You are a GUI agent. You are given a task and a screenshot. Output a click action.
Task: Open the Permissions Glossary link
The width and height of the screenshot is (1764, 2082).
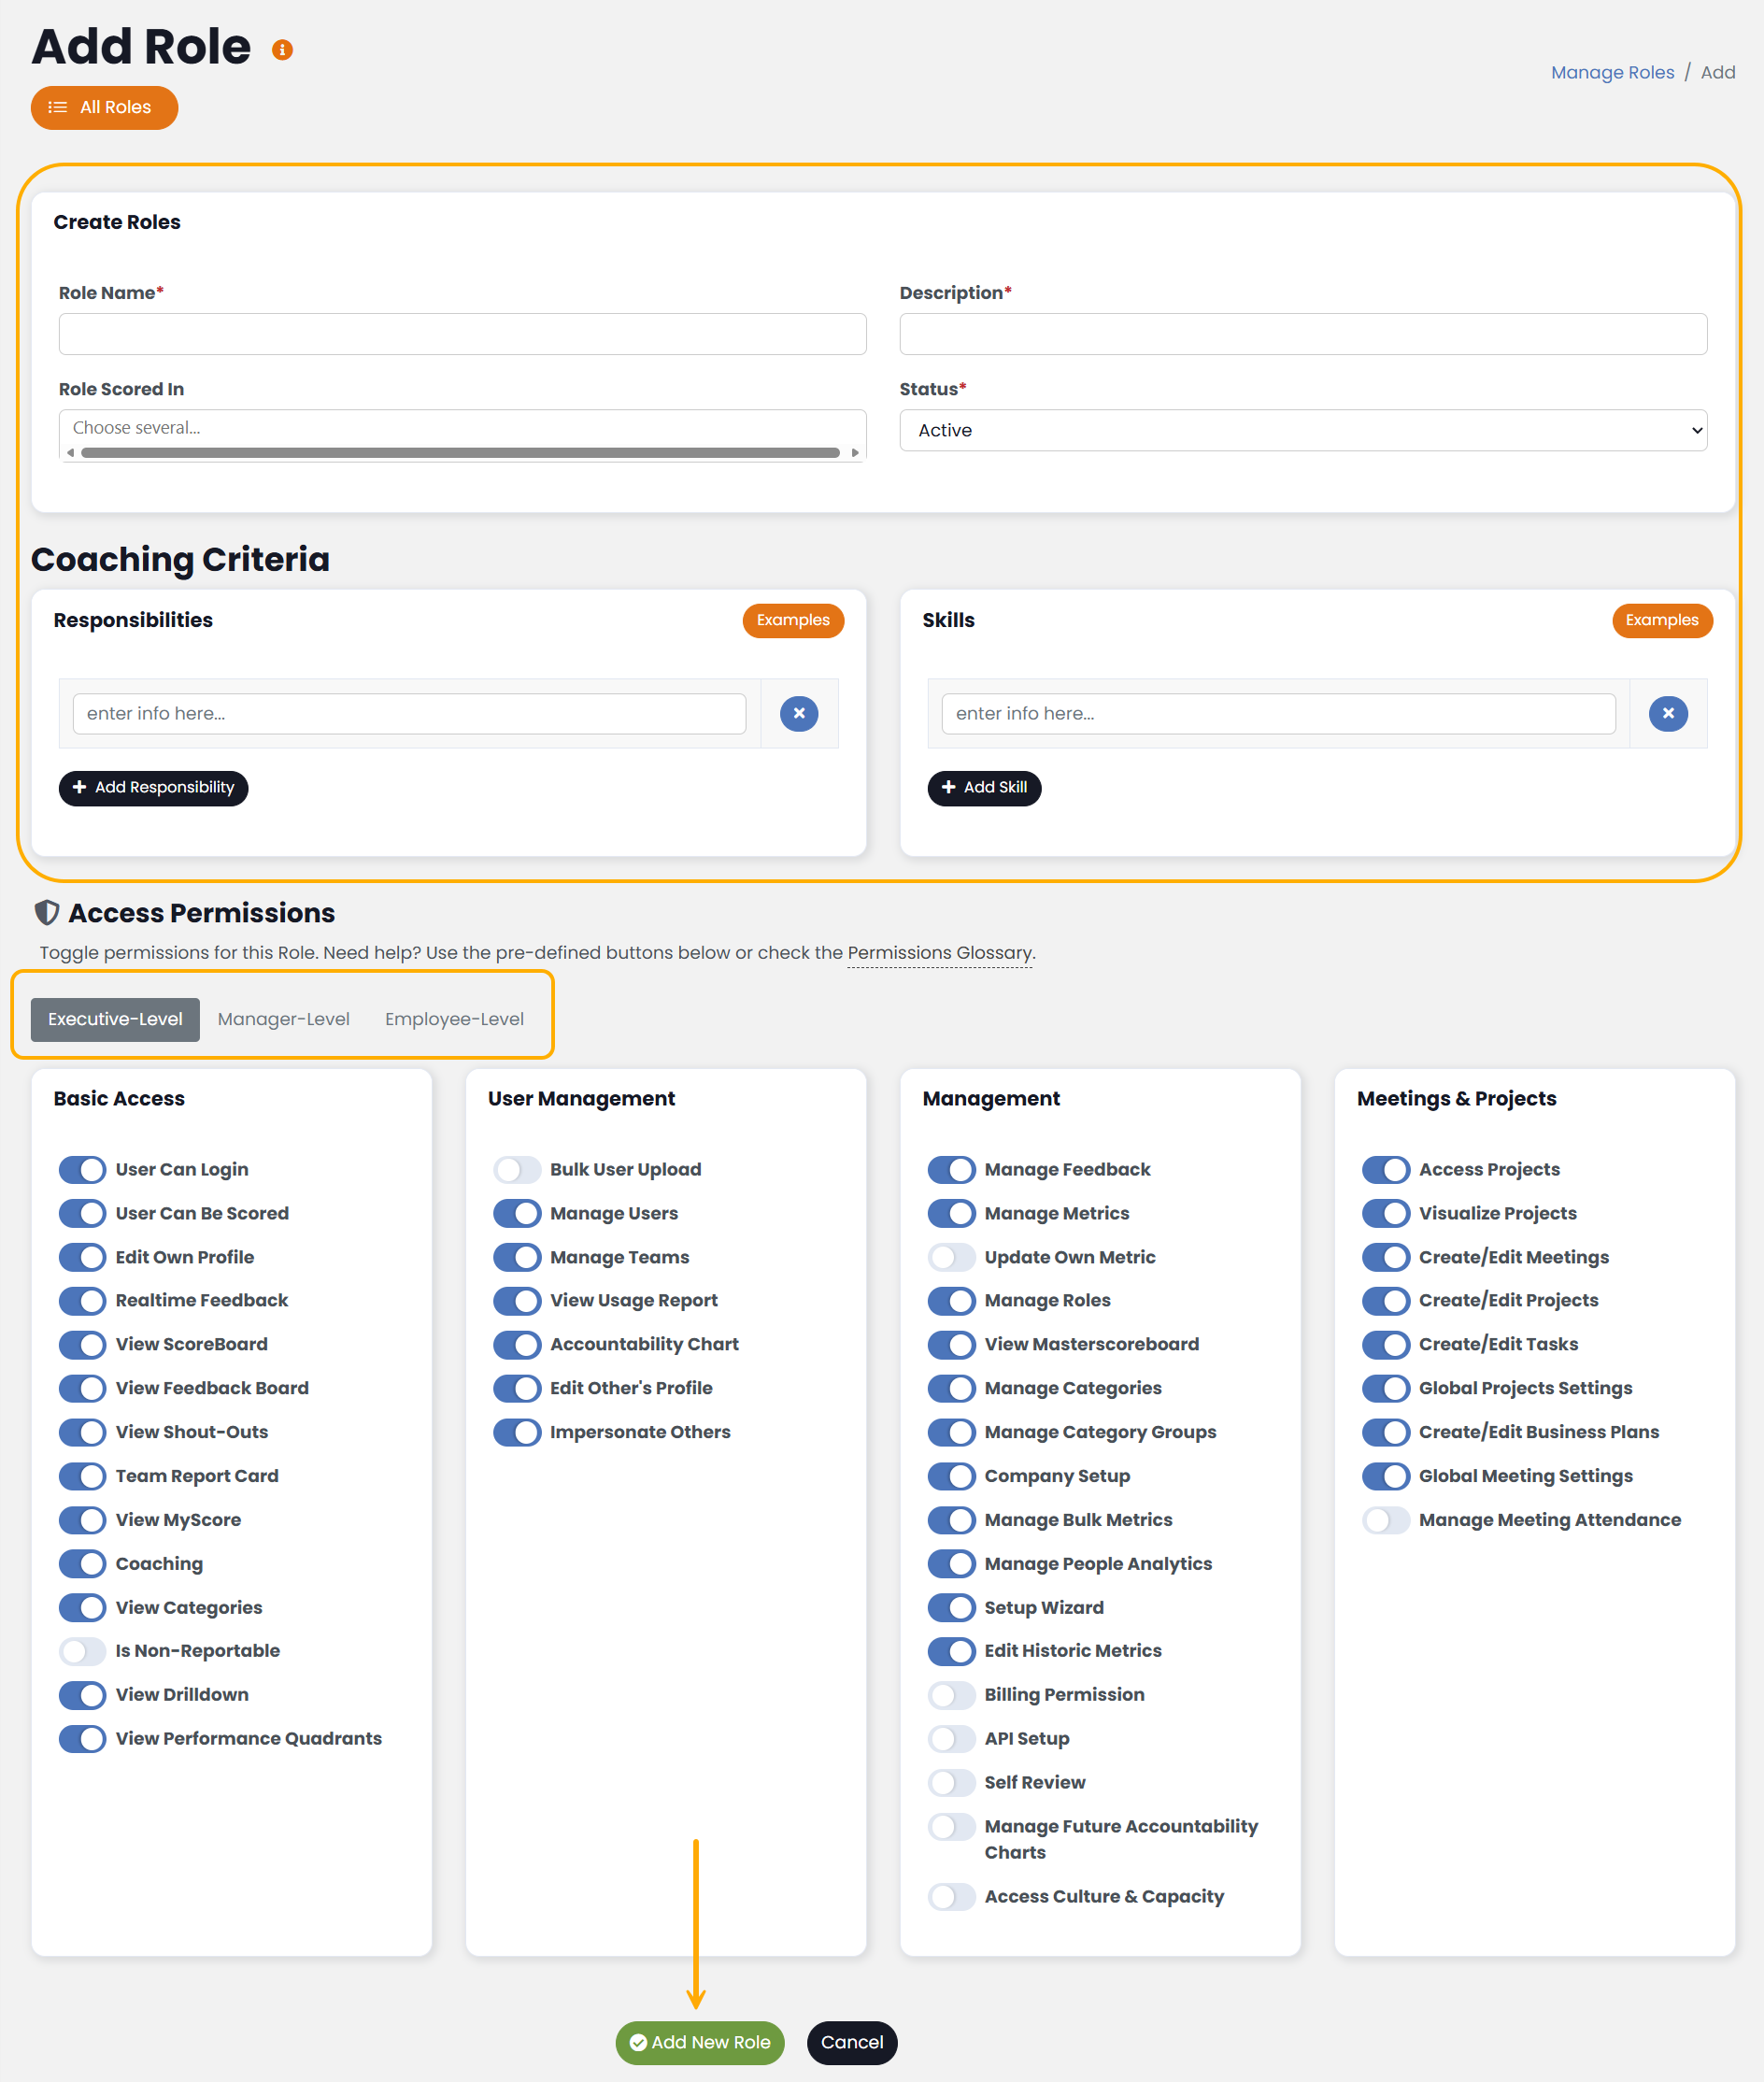939,952
